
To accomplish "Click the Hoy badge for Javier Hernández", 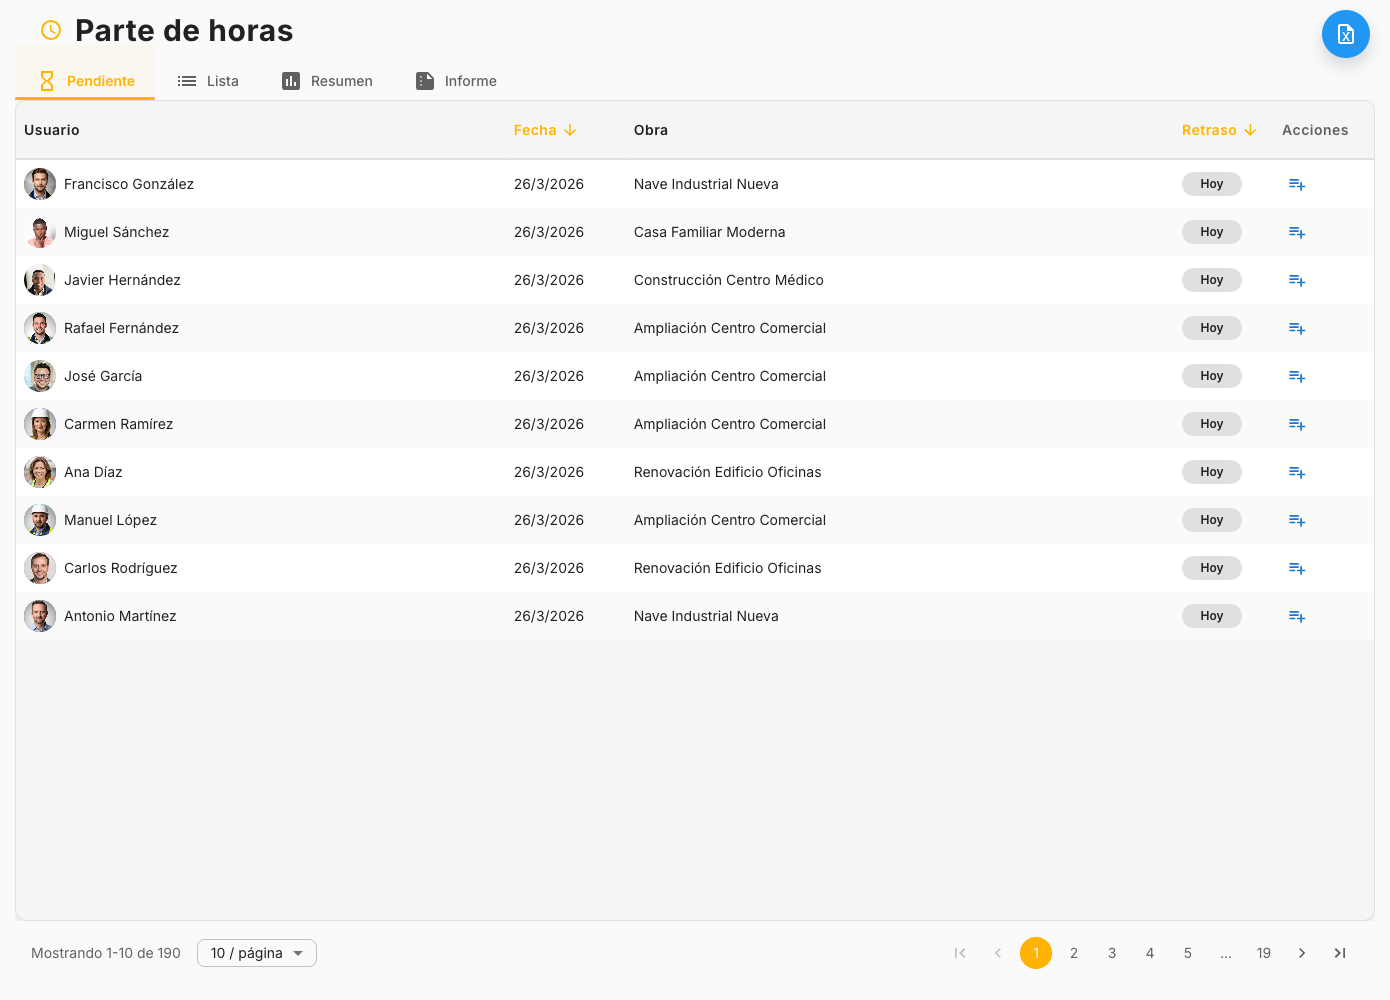I will (1211, 280).
